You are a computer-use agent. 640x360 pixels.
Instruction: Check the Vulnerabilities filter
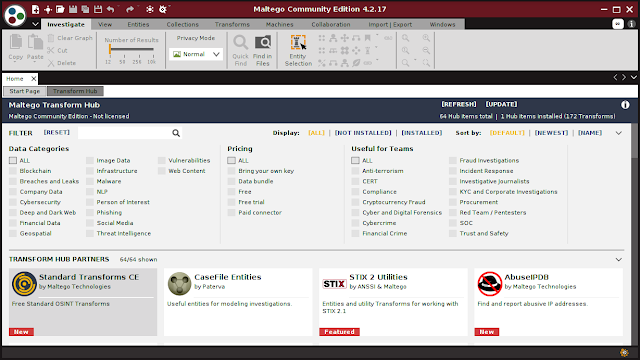pyautogui.click(x=162, y=160)
